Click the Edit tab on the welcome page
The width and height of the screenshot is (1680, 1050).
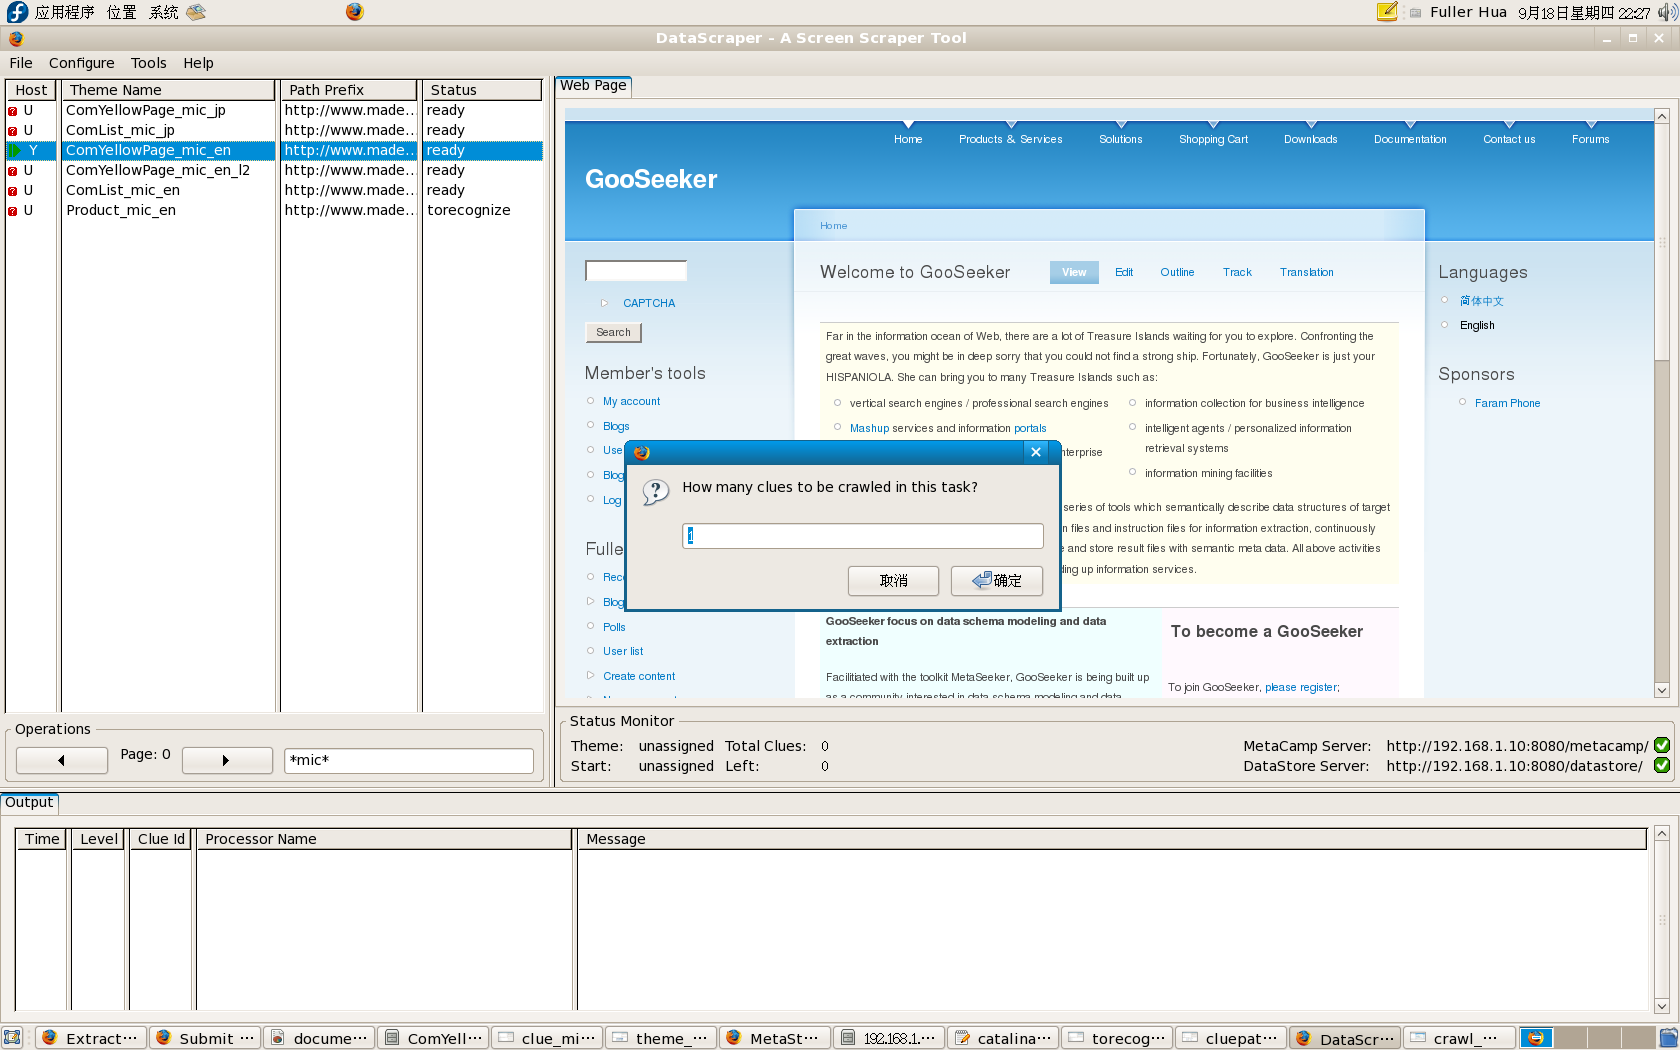pyautogui.click(x=1124, y=273)
